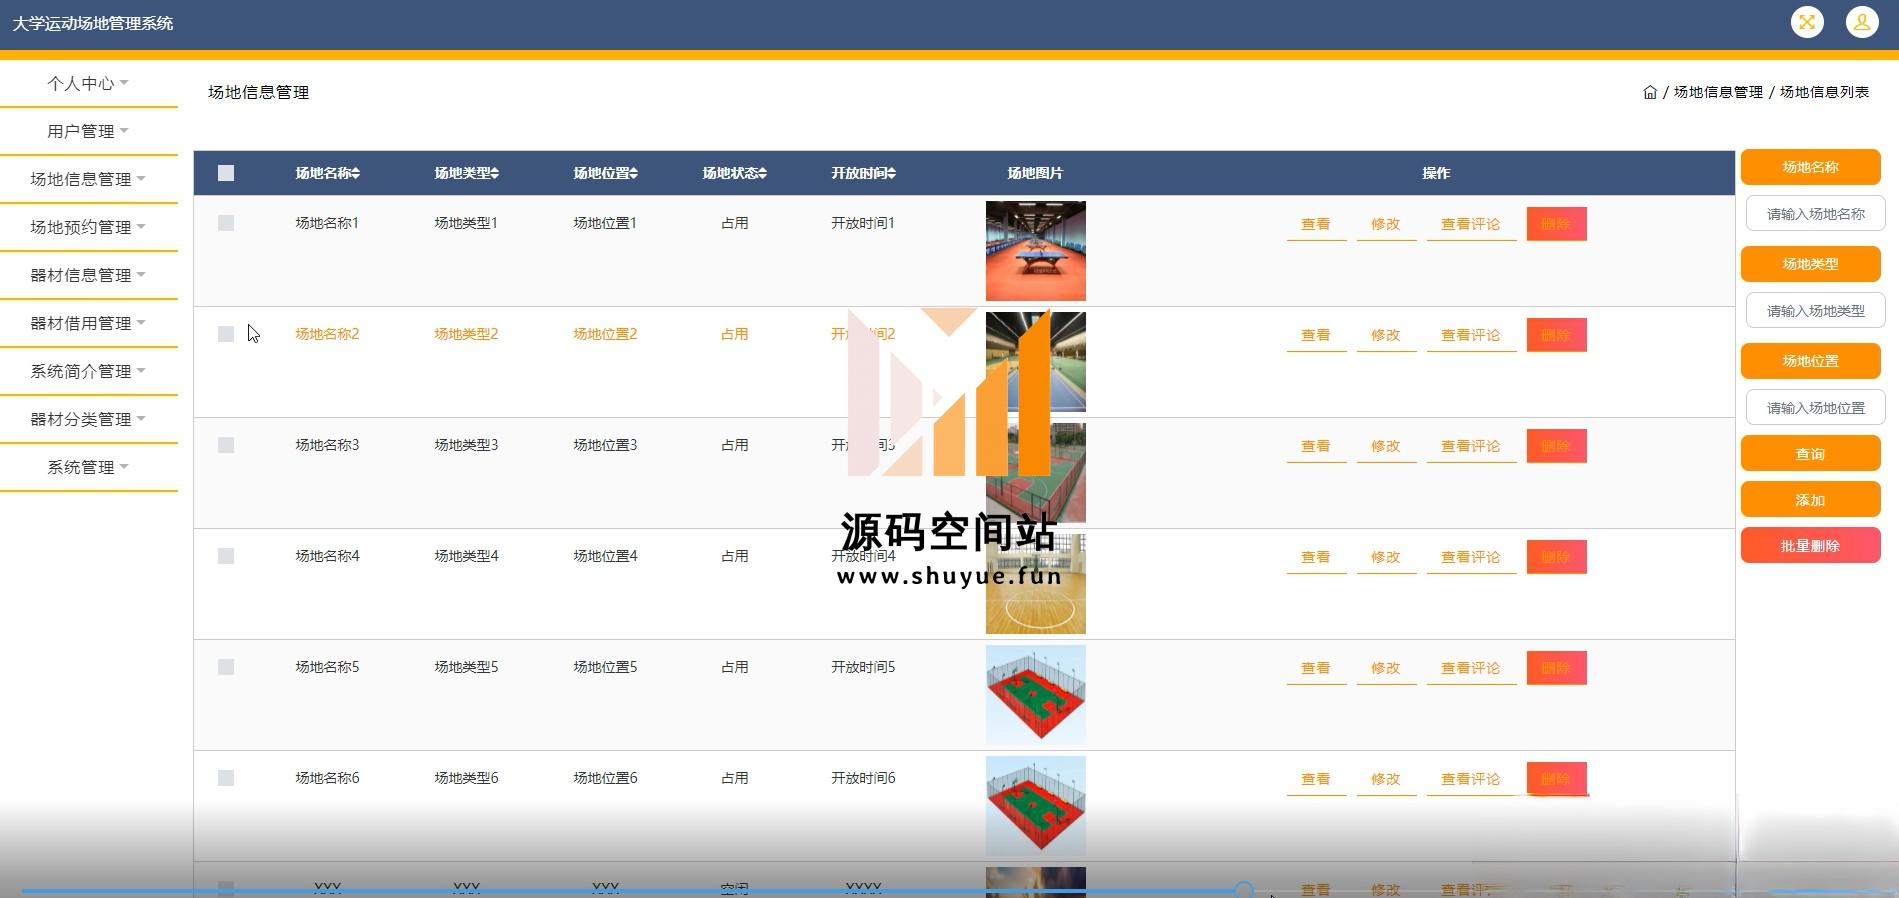Delete the 场地名称4 row

1556,557
